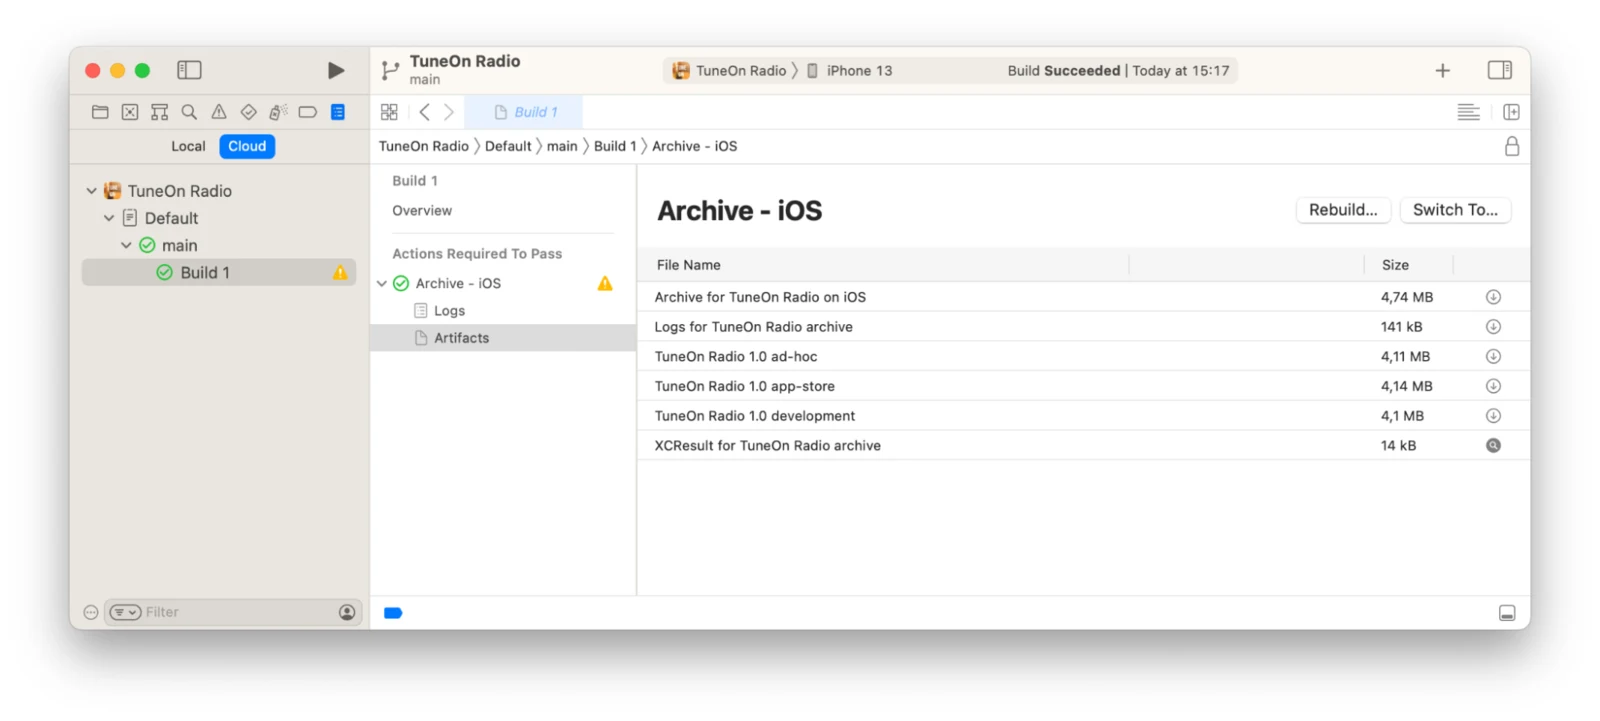Toggle the user filter icon beside Filter
Viewport: 1600px width, 721px height.
click(347, 612)
